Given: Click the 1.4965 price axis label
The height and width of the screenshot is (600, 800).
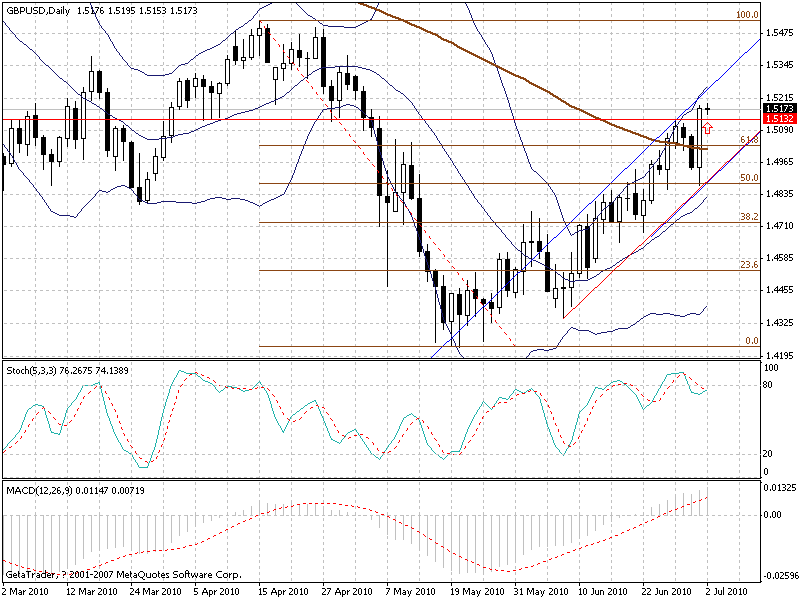Looking at the screenshot, I should [780, 162].
